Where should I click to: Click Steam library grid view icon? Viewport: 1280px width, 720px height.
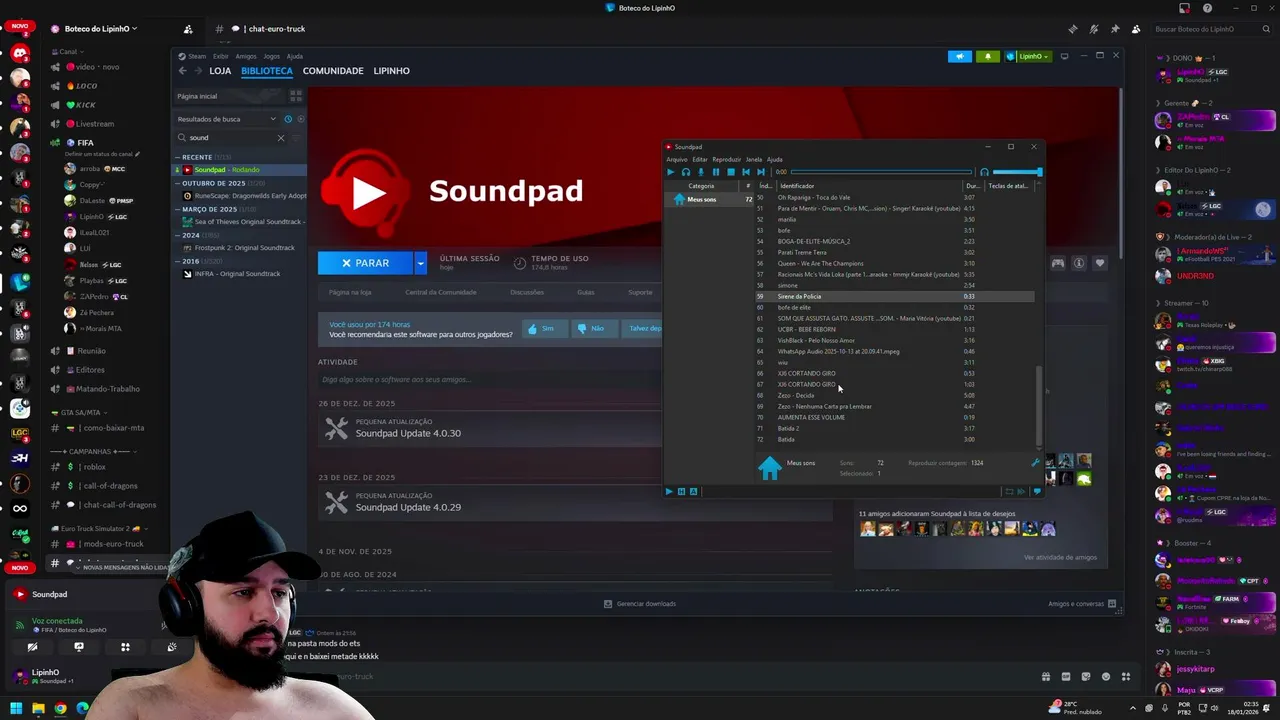point(295,96)
